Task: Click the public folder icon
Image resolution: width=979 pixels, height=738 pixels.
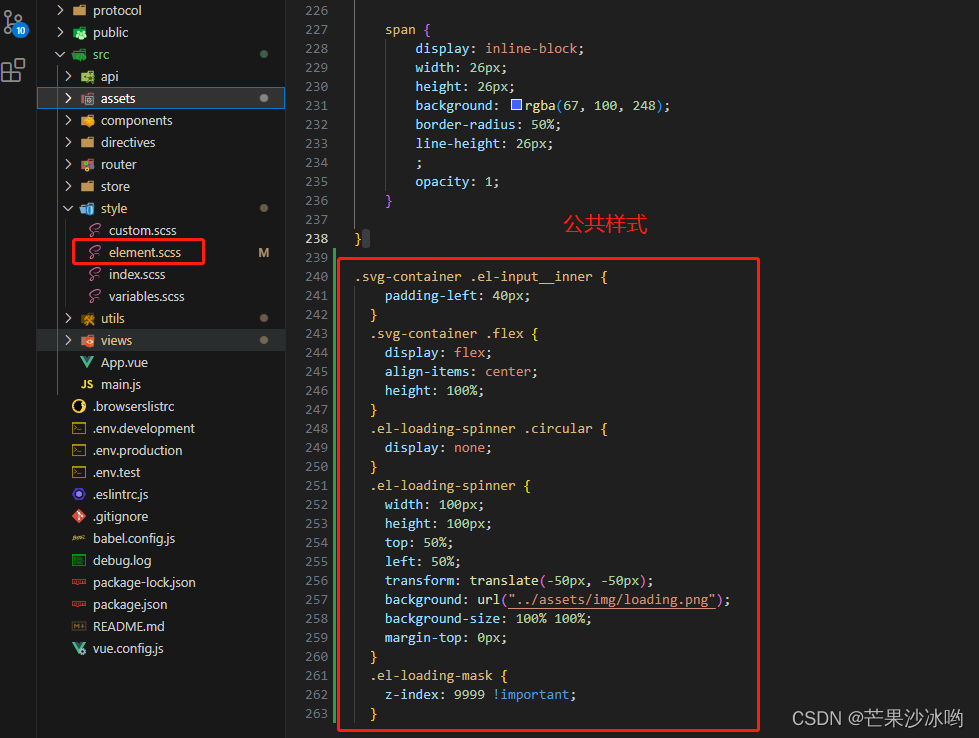Action: tap(79, 32)
